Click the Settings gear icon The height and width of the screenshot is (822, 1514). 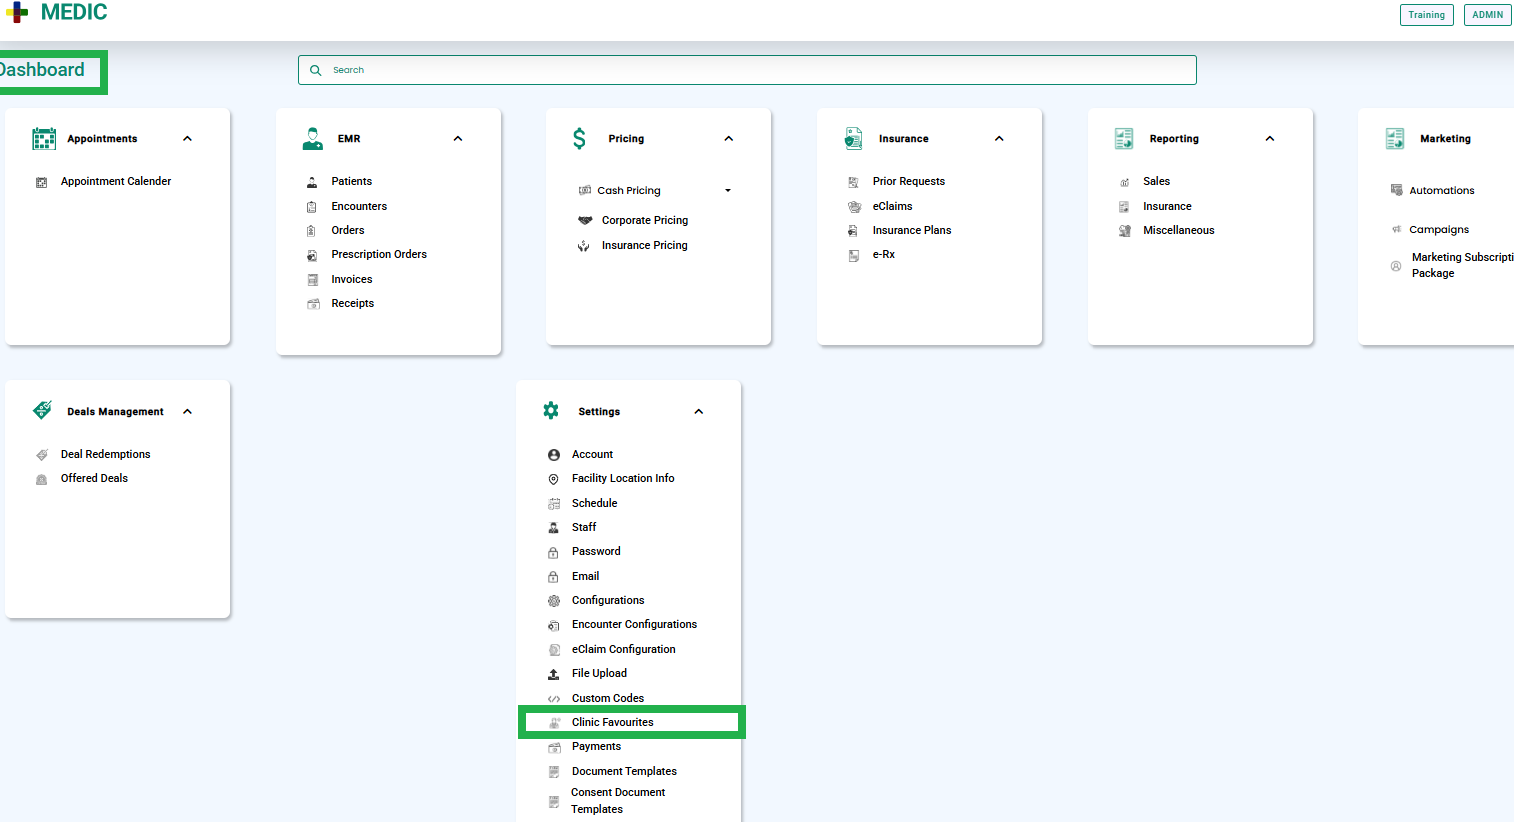551,411
